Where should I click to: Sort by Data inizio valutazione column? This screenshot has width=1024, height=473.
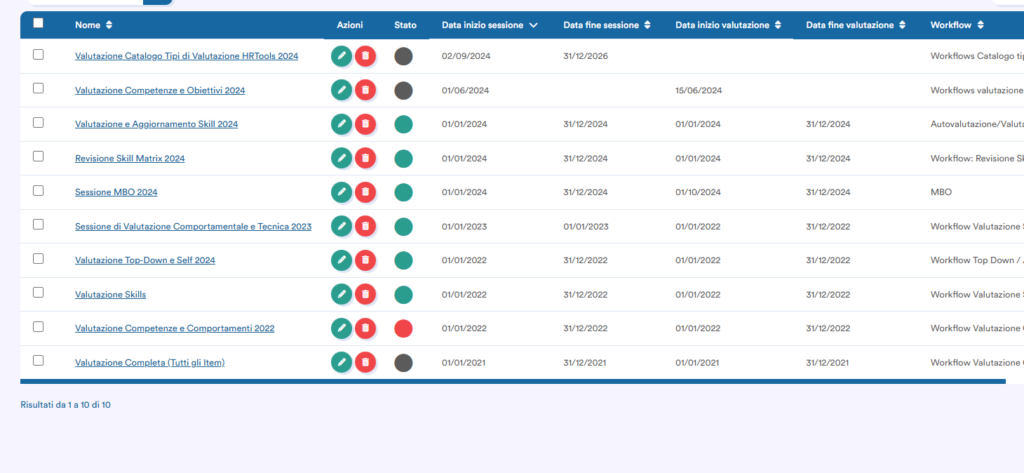coord(728,25)
